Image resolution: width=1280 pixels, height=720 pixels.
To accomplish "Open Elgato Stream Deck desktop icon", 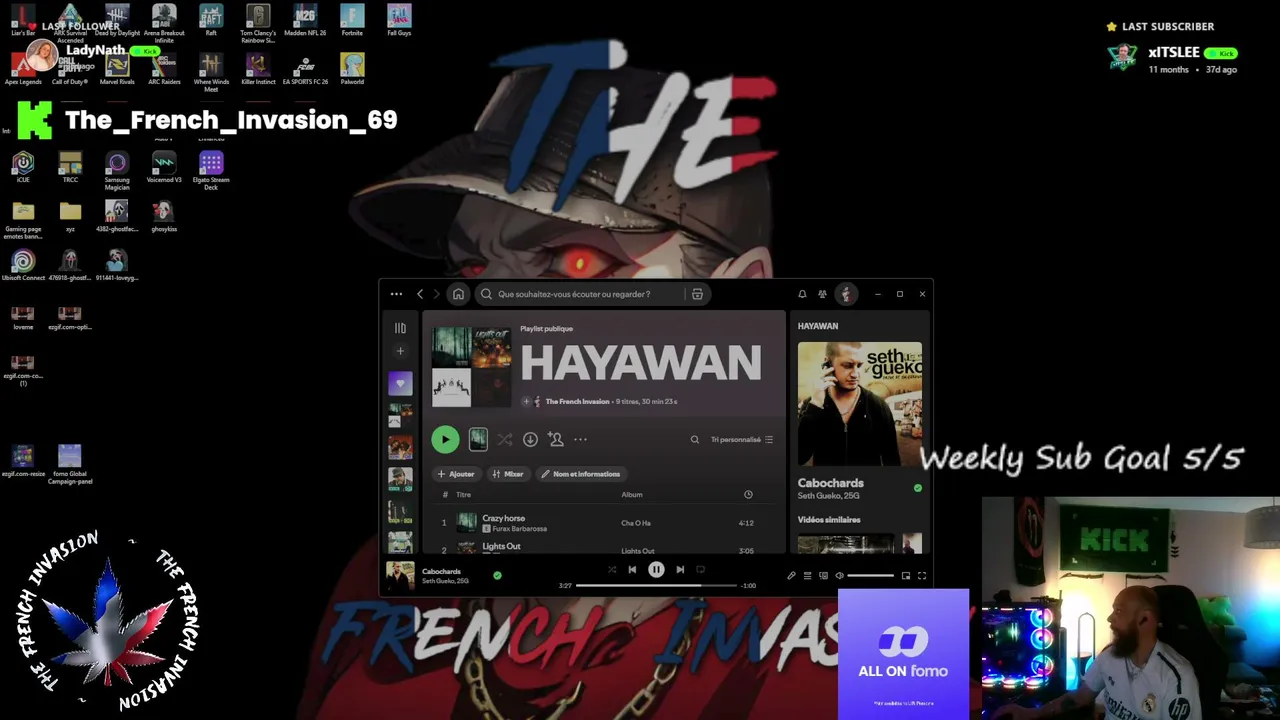I will click(x=211, y=170).
